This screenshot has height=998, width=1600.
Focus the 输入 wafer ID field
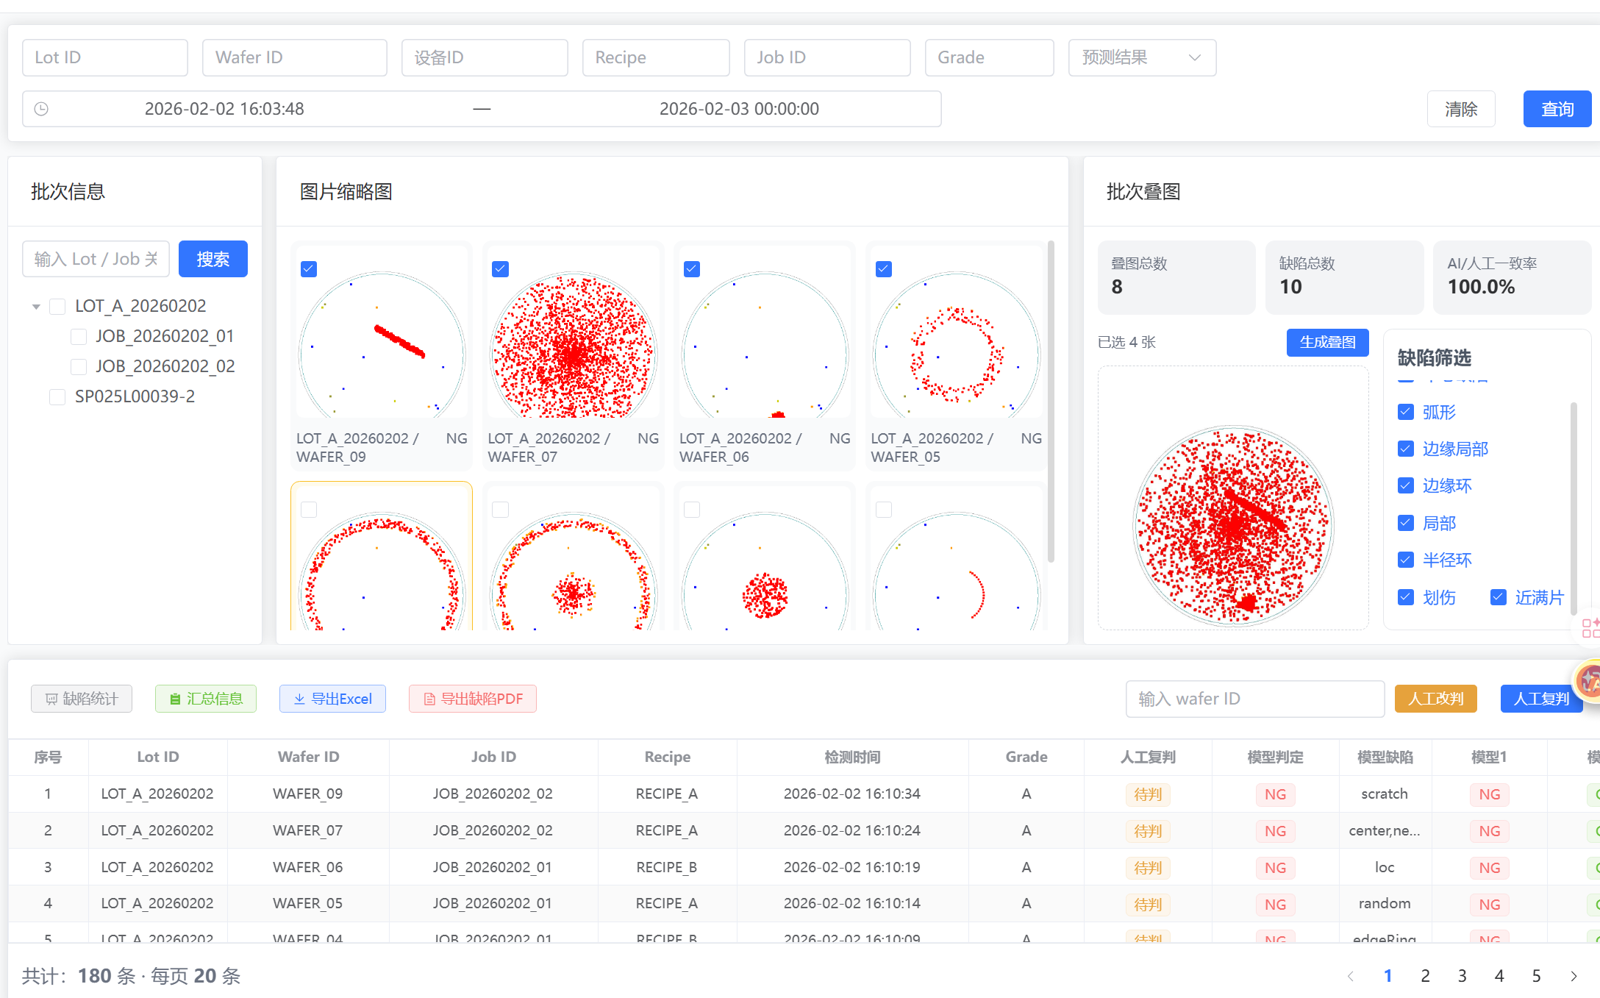pyautogui.click(x=1255, y=699)
